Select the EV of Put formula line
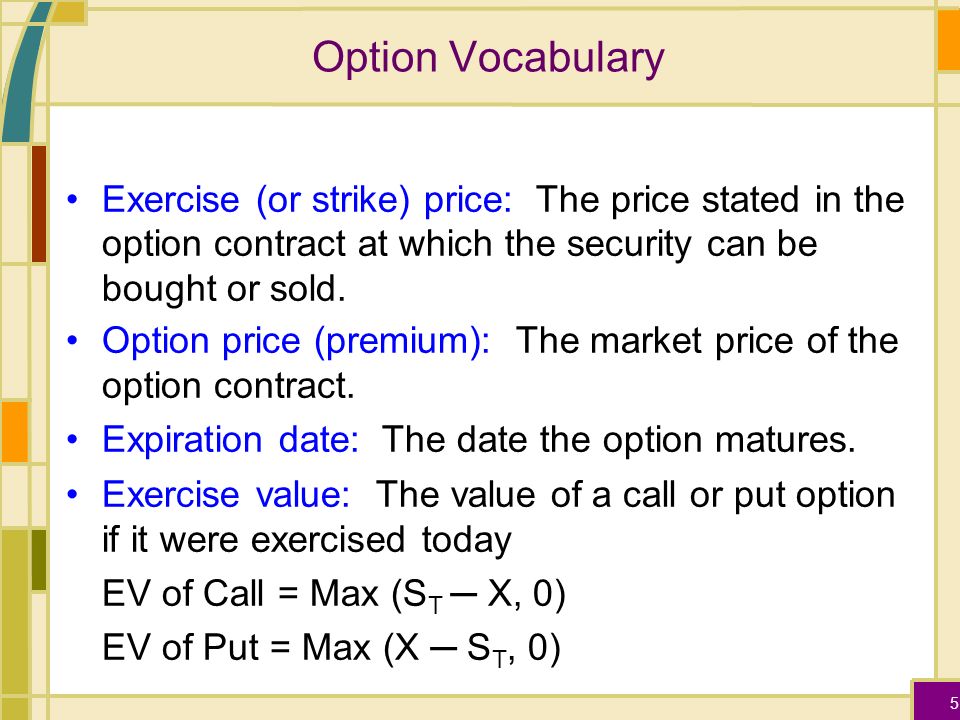The image size is (960, 720). pos(331,648)
